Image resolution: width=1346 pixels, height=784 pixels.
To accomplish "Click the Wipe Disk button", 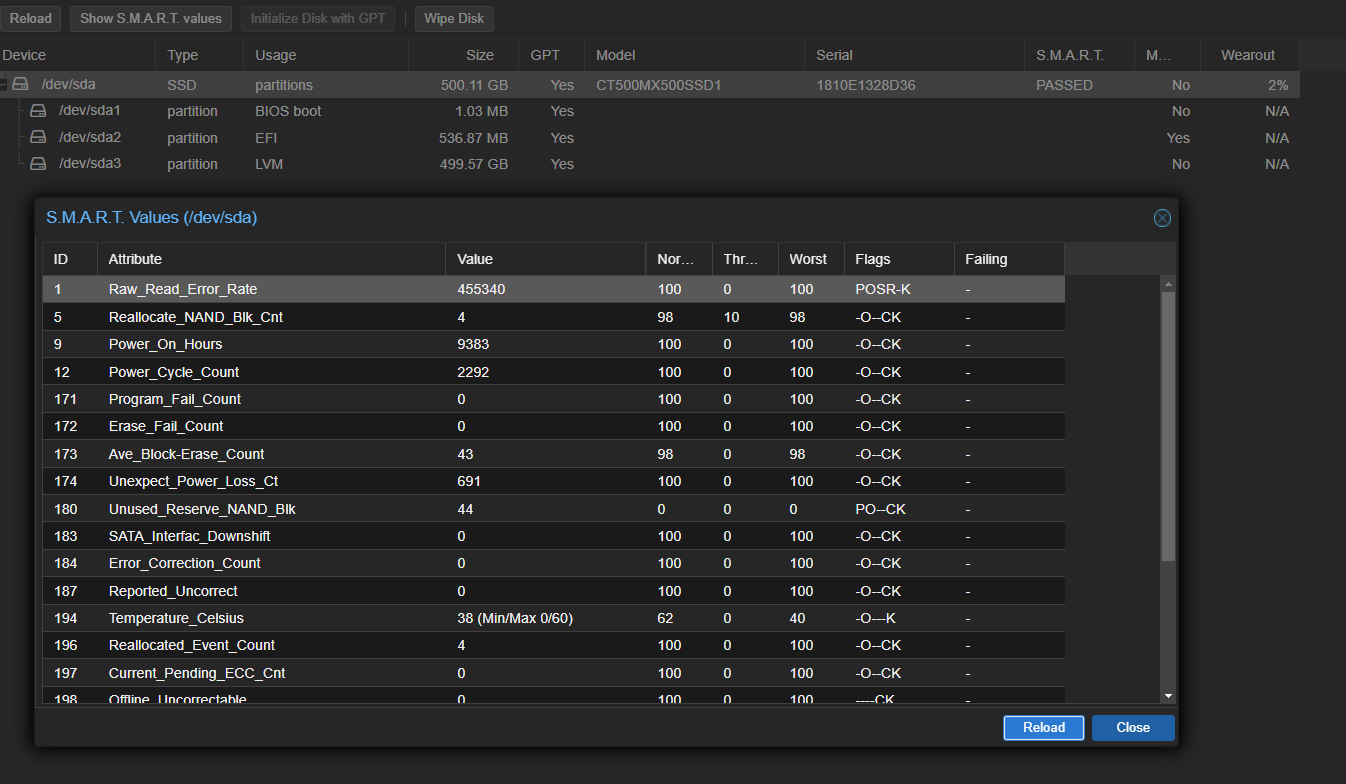I will click(x=454, y=19).
